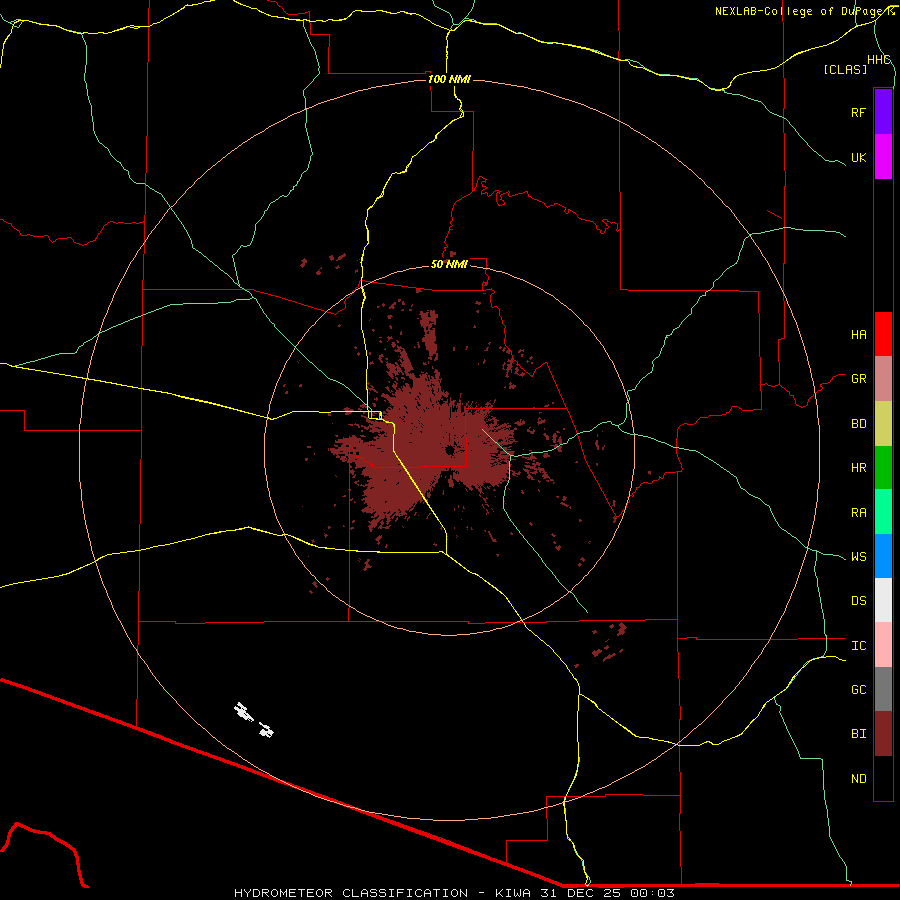The height and width of the screenshot is (900, 900).
Task: Click the DS legend label
Action: coord(858,601)
